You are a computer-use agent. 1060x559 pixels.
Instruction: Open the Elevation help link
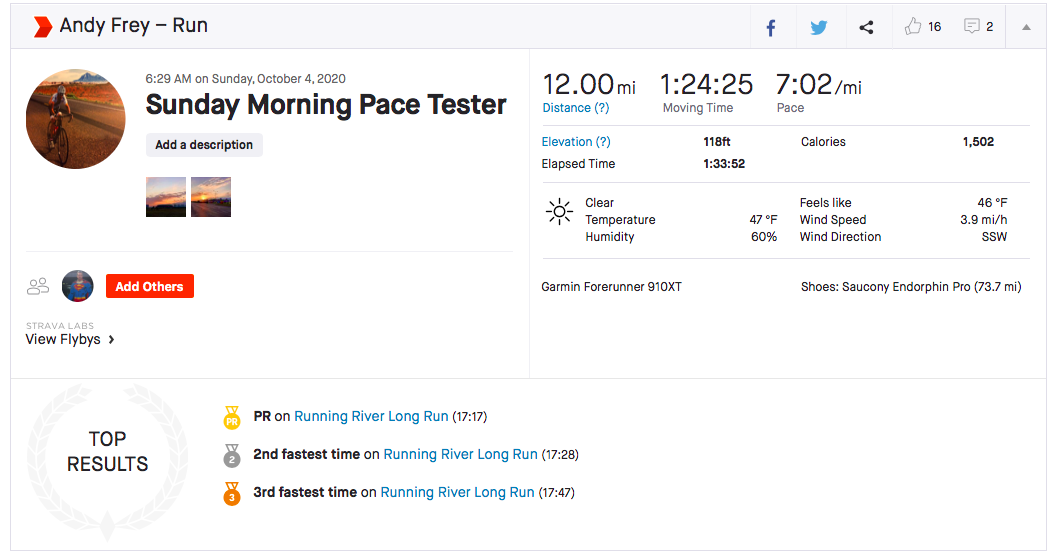[x=576, y=142]
